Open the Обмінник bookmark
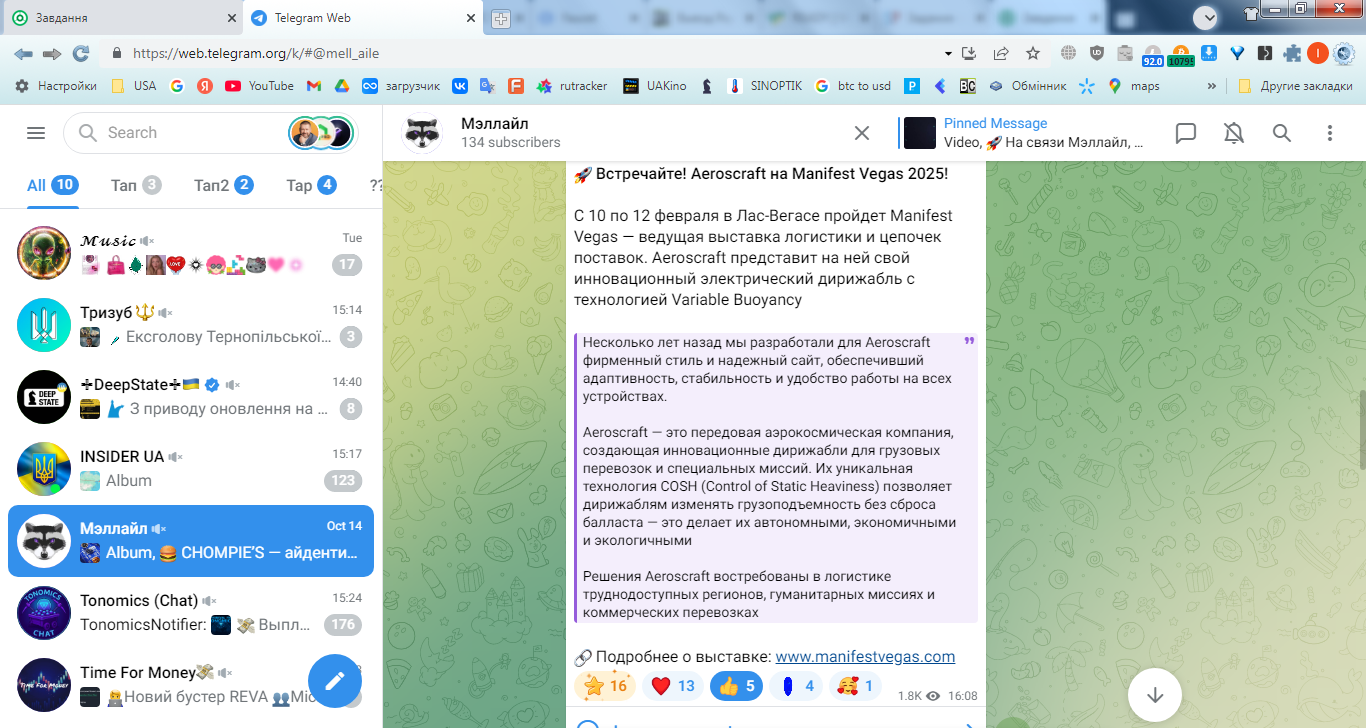The image size is (1366, 728). (x=1027, y=86)
